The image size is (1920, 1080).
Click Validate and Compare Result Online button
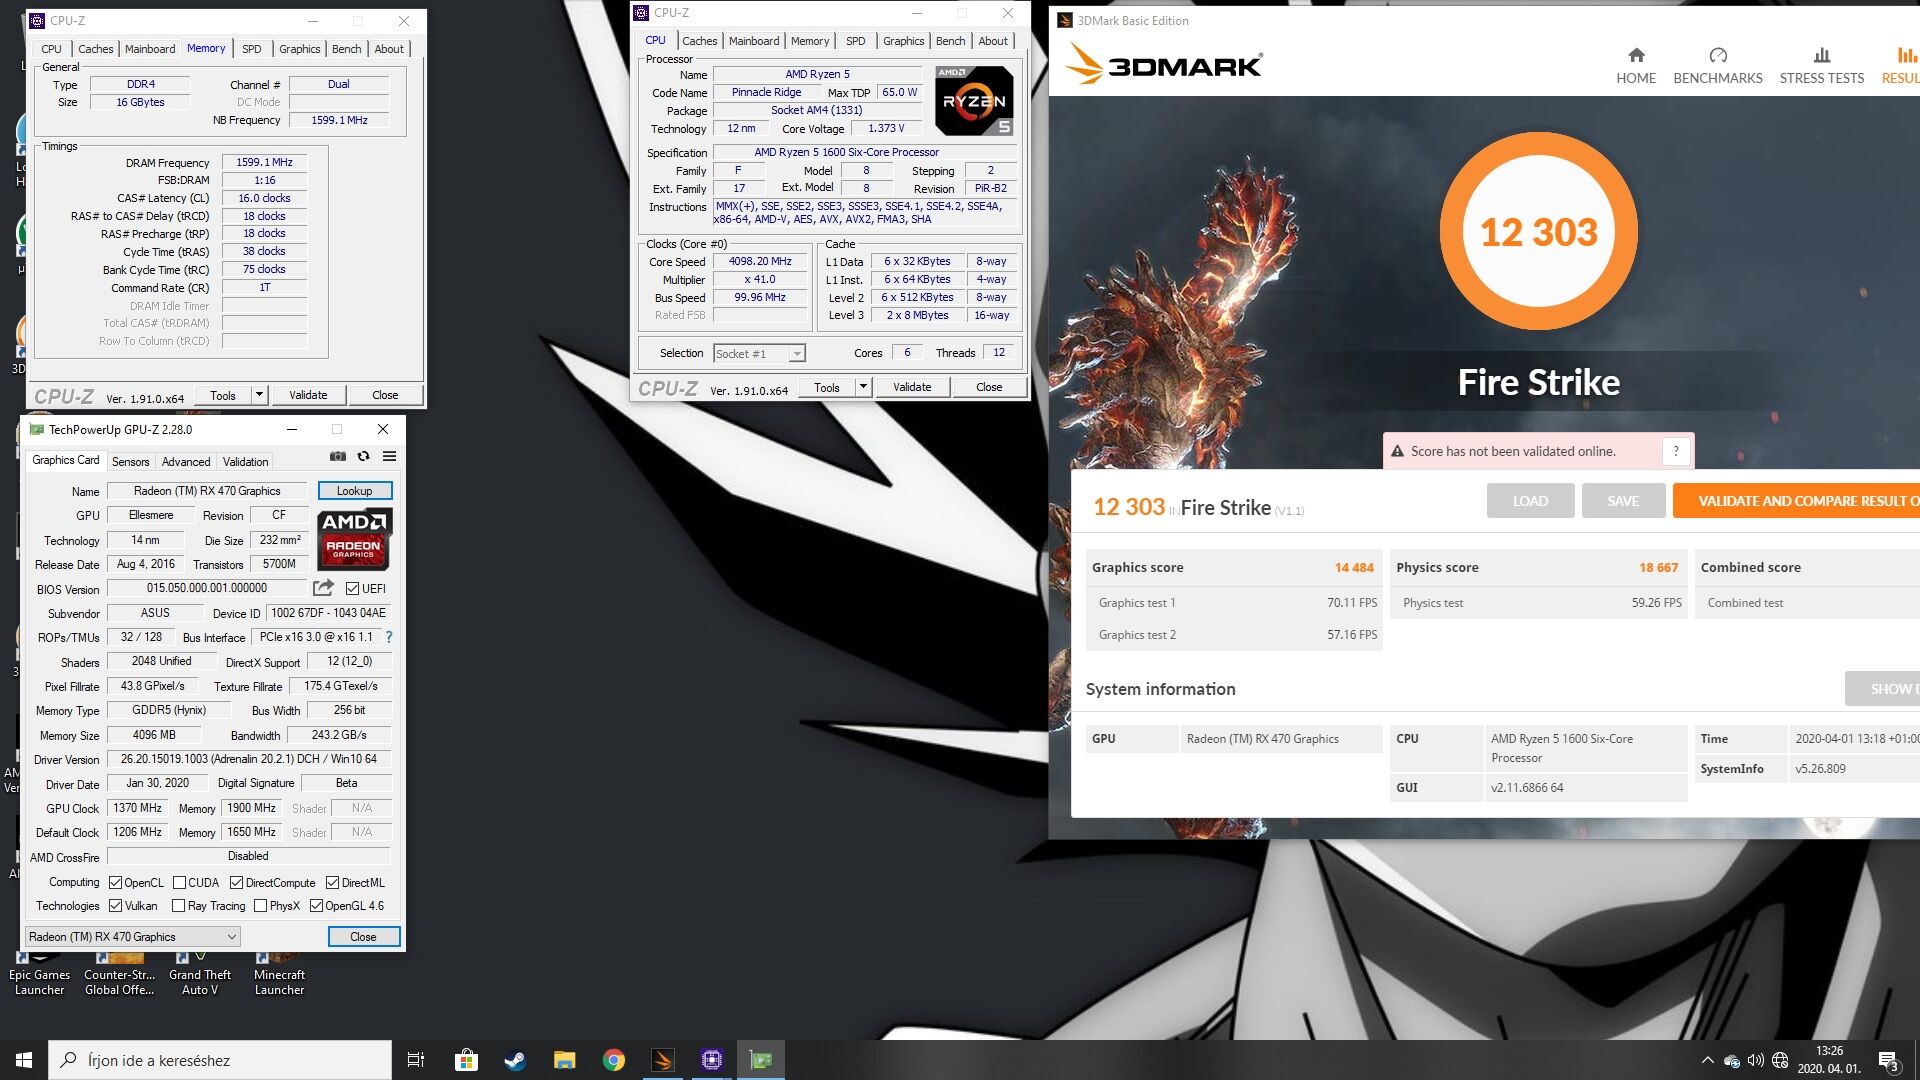tap(1798, 501)
